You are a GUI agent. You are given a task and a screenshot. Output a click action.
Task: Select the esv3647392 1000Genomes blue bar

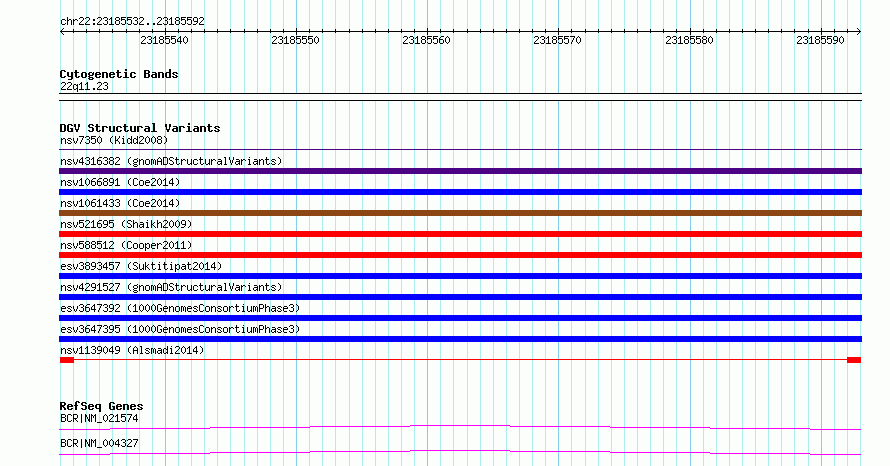(460, 318)
